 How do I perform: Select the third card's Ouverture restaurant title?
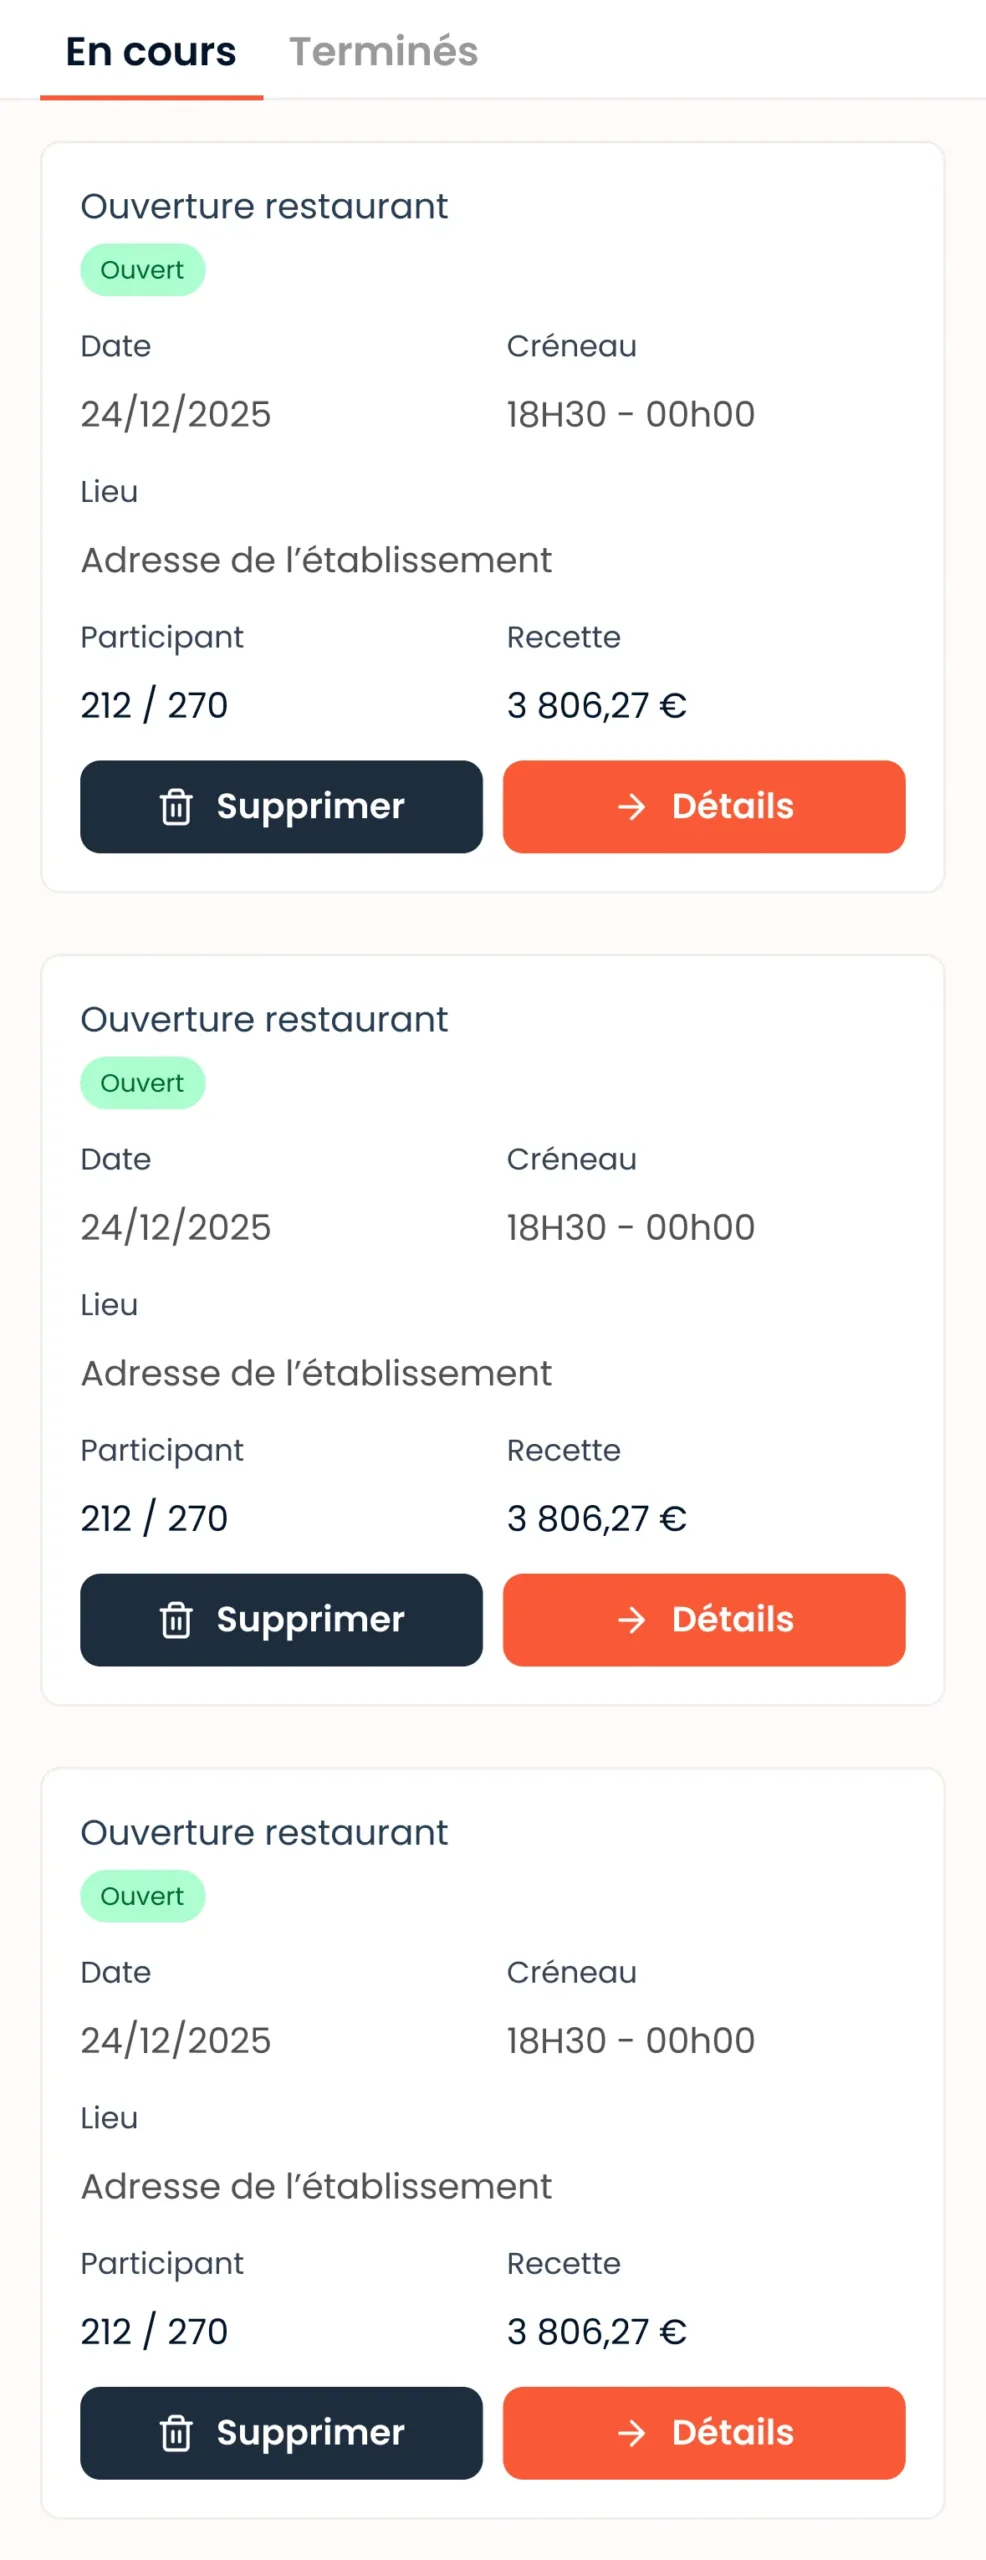264,1833
